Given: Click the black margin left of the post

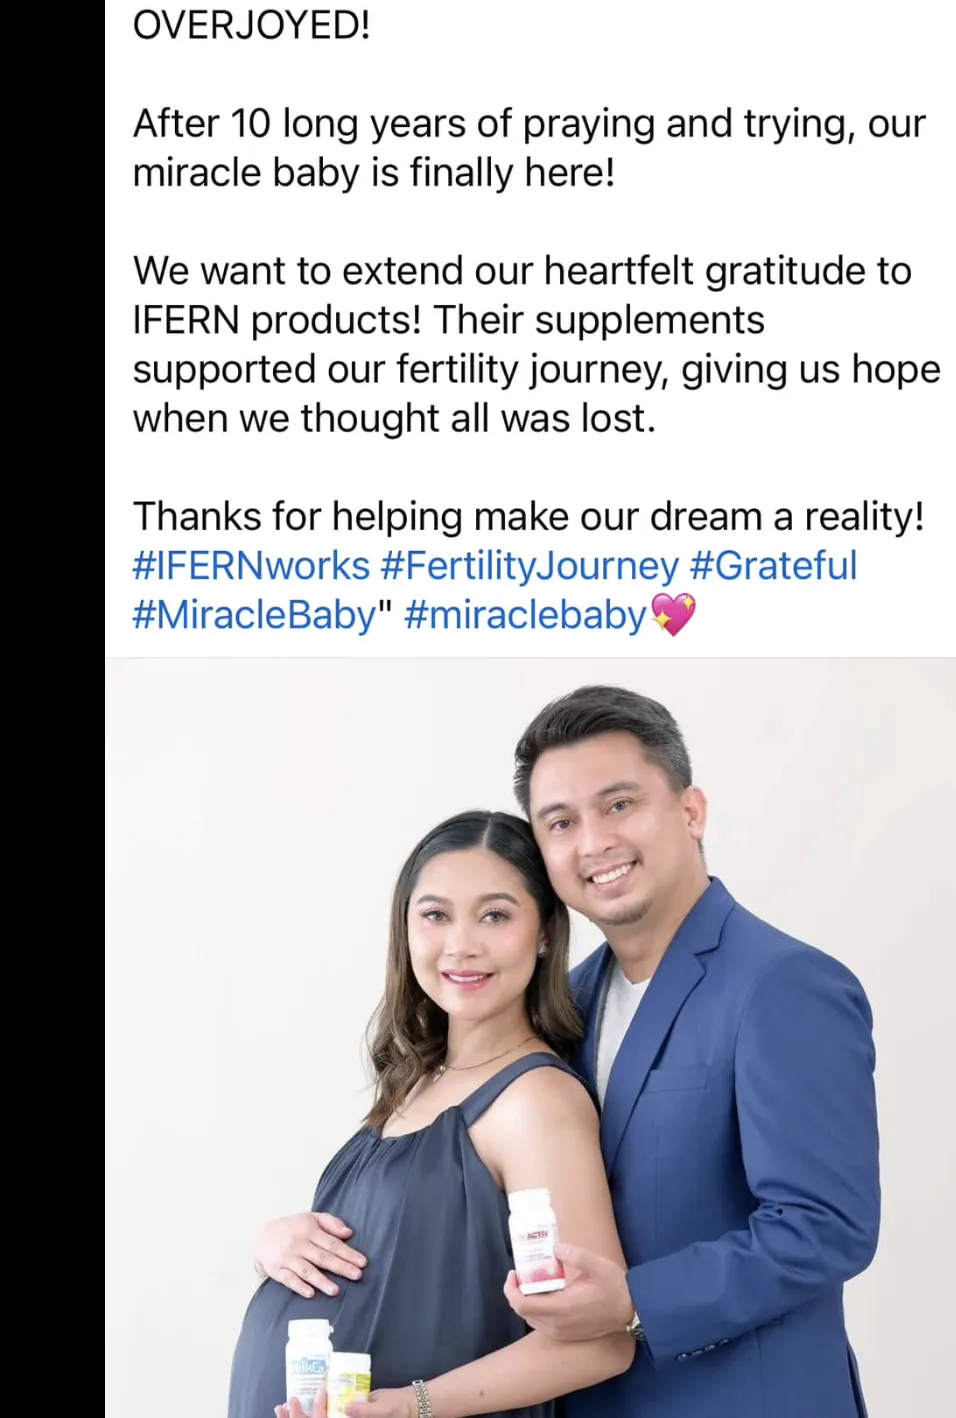Looking at the screenshot, I should 52,709.
